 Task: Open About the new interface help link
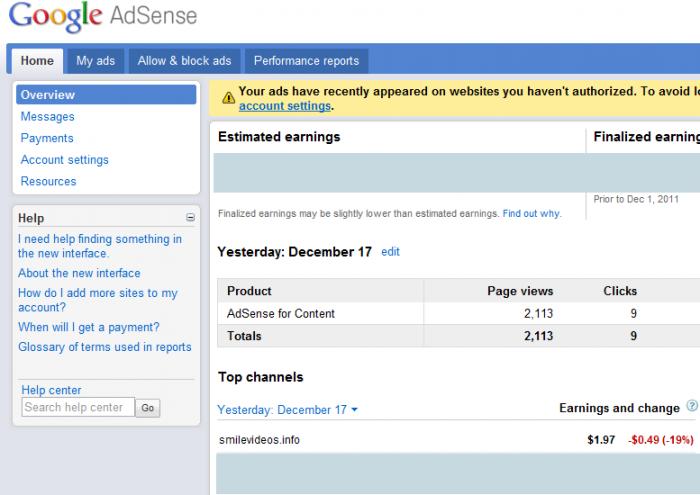click(79, 273)
